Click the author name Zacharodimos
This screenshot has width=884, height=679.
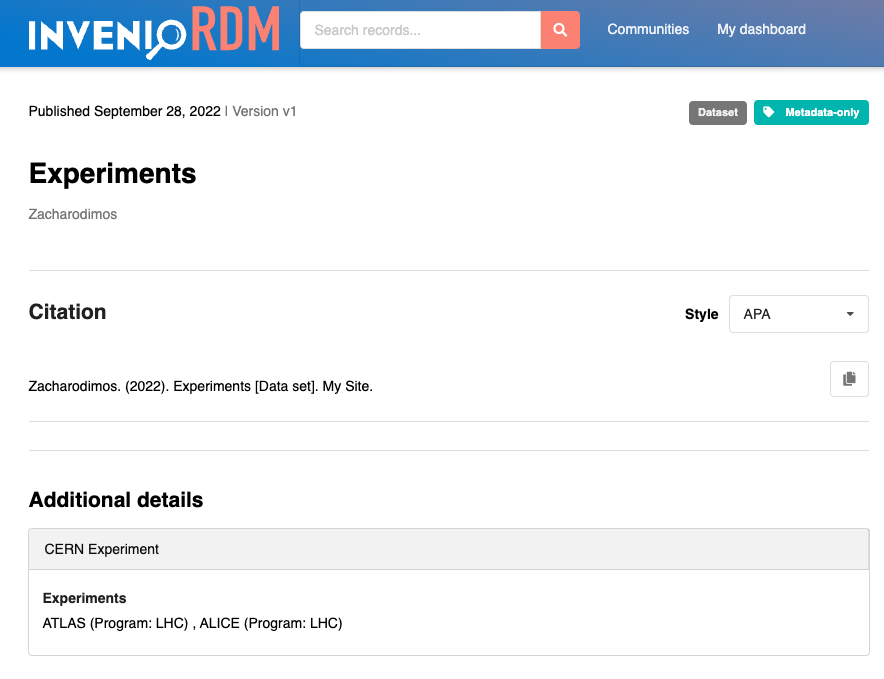coord(73,214)
